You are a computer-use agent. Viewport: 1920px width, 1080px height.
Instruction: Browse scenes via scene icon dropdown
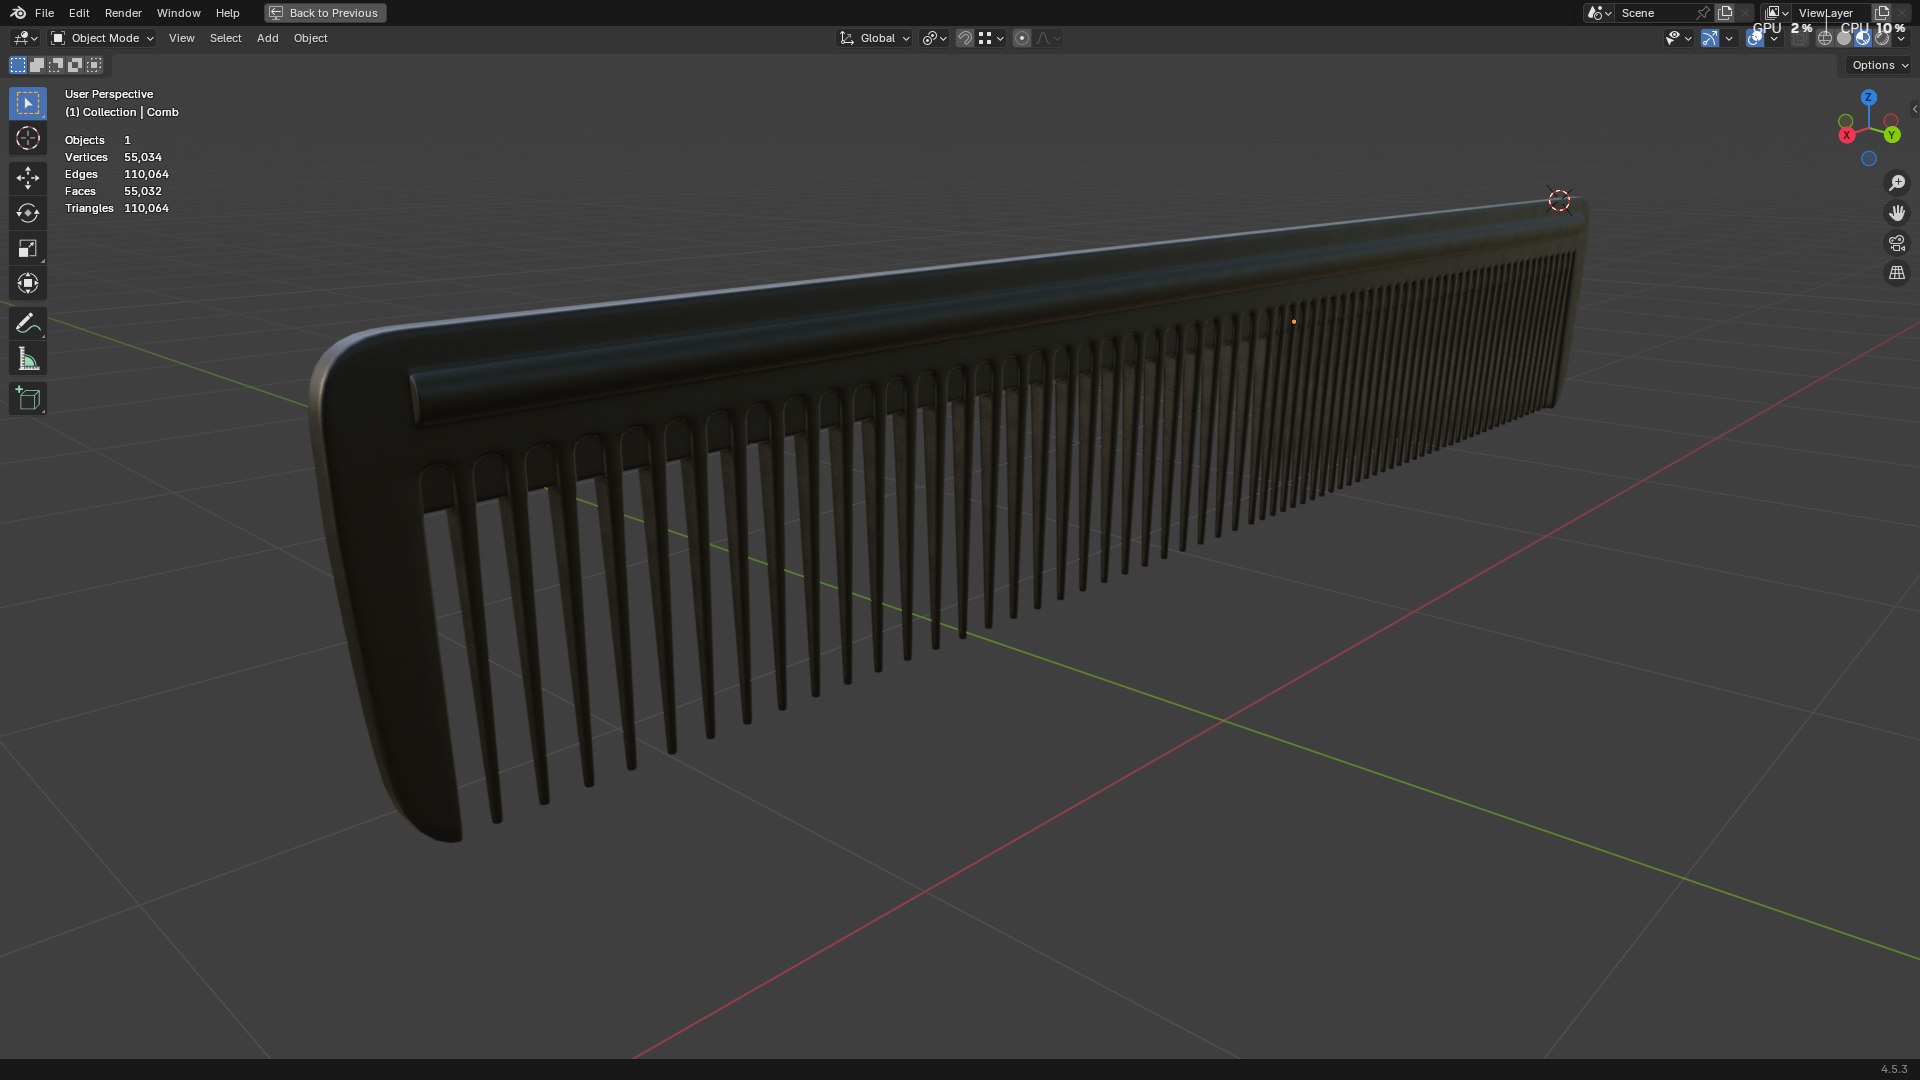coord(1599,13)
